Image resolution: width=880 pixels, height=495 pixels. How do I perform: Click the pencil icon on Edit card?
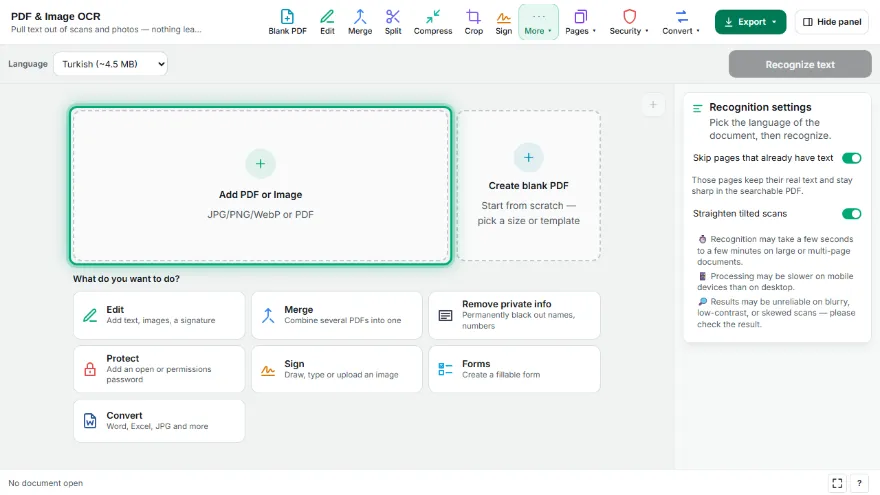[90, 315]
